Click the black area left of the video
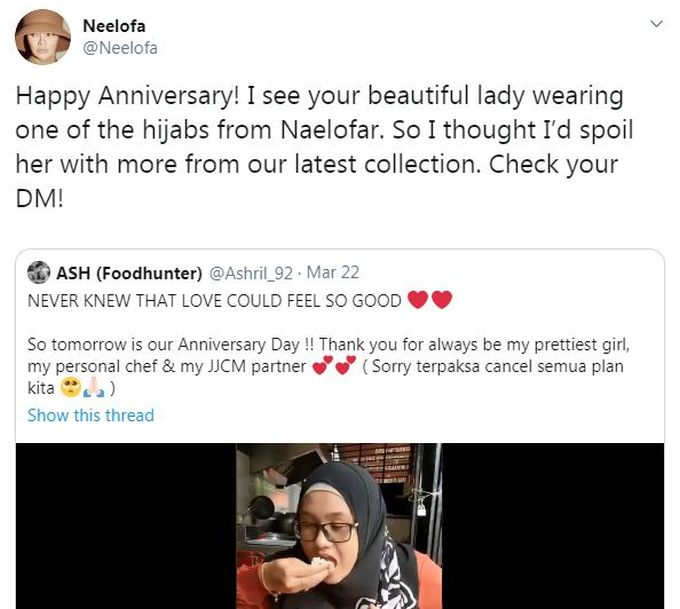This screenshot has width=680, height=609. coord(126,526)
